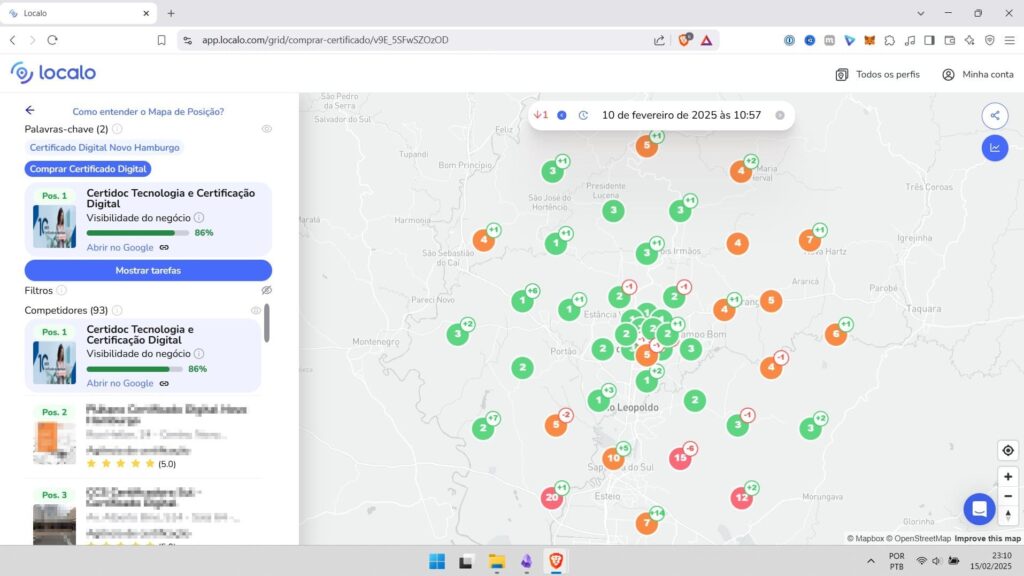
Task: Click the red map marker numbered 12
Action: (741, 498)
